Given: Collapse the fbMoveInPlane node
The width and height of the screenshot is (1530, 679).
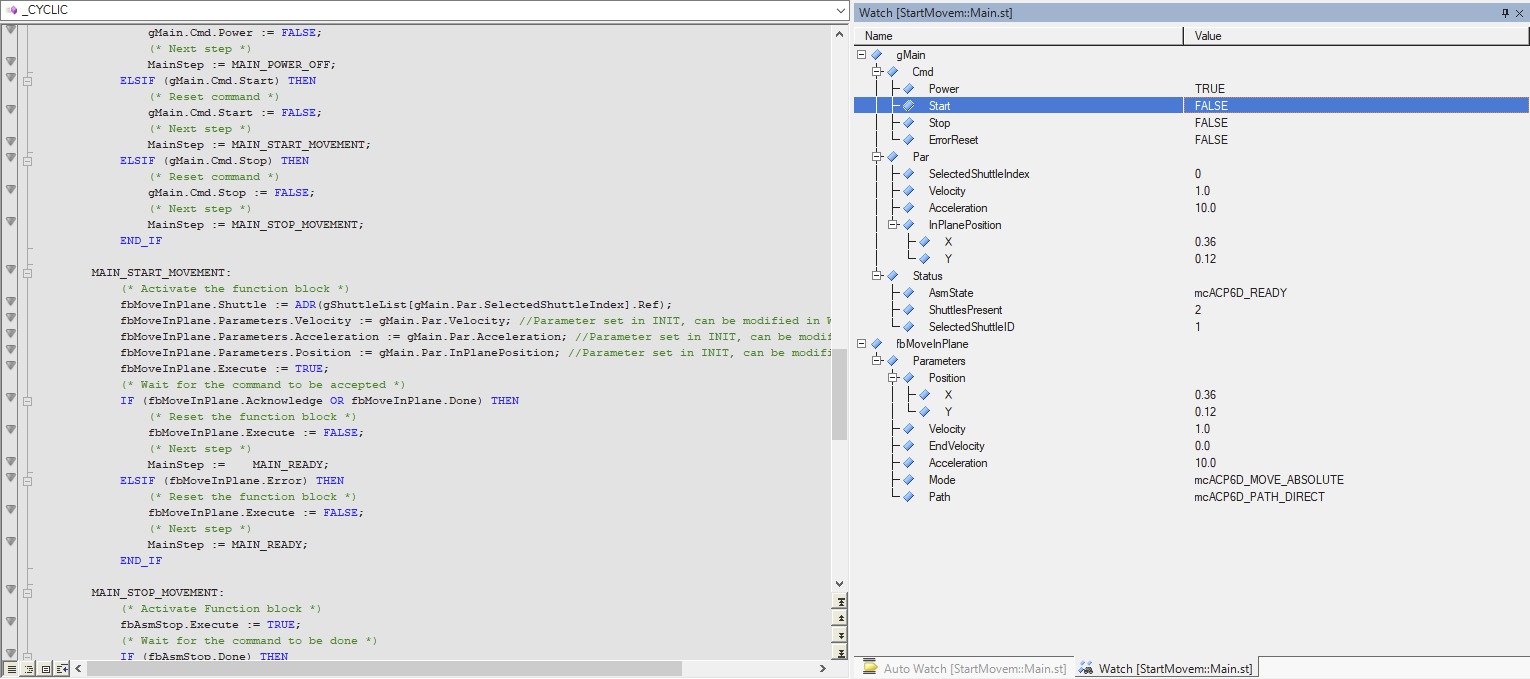Looking at the screenshot, I should 862,344.
